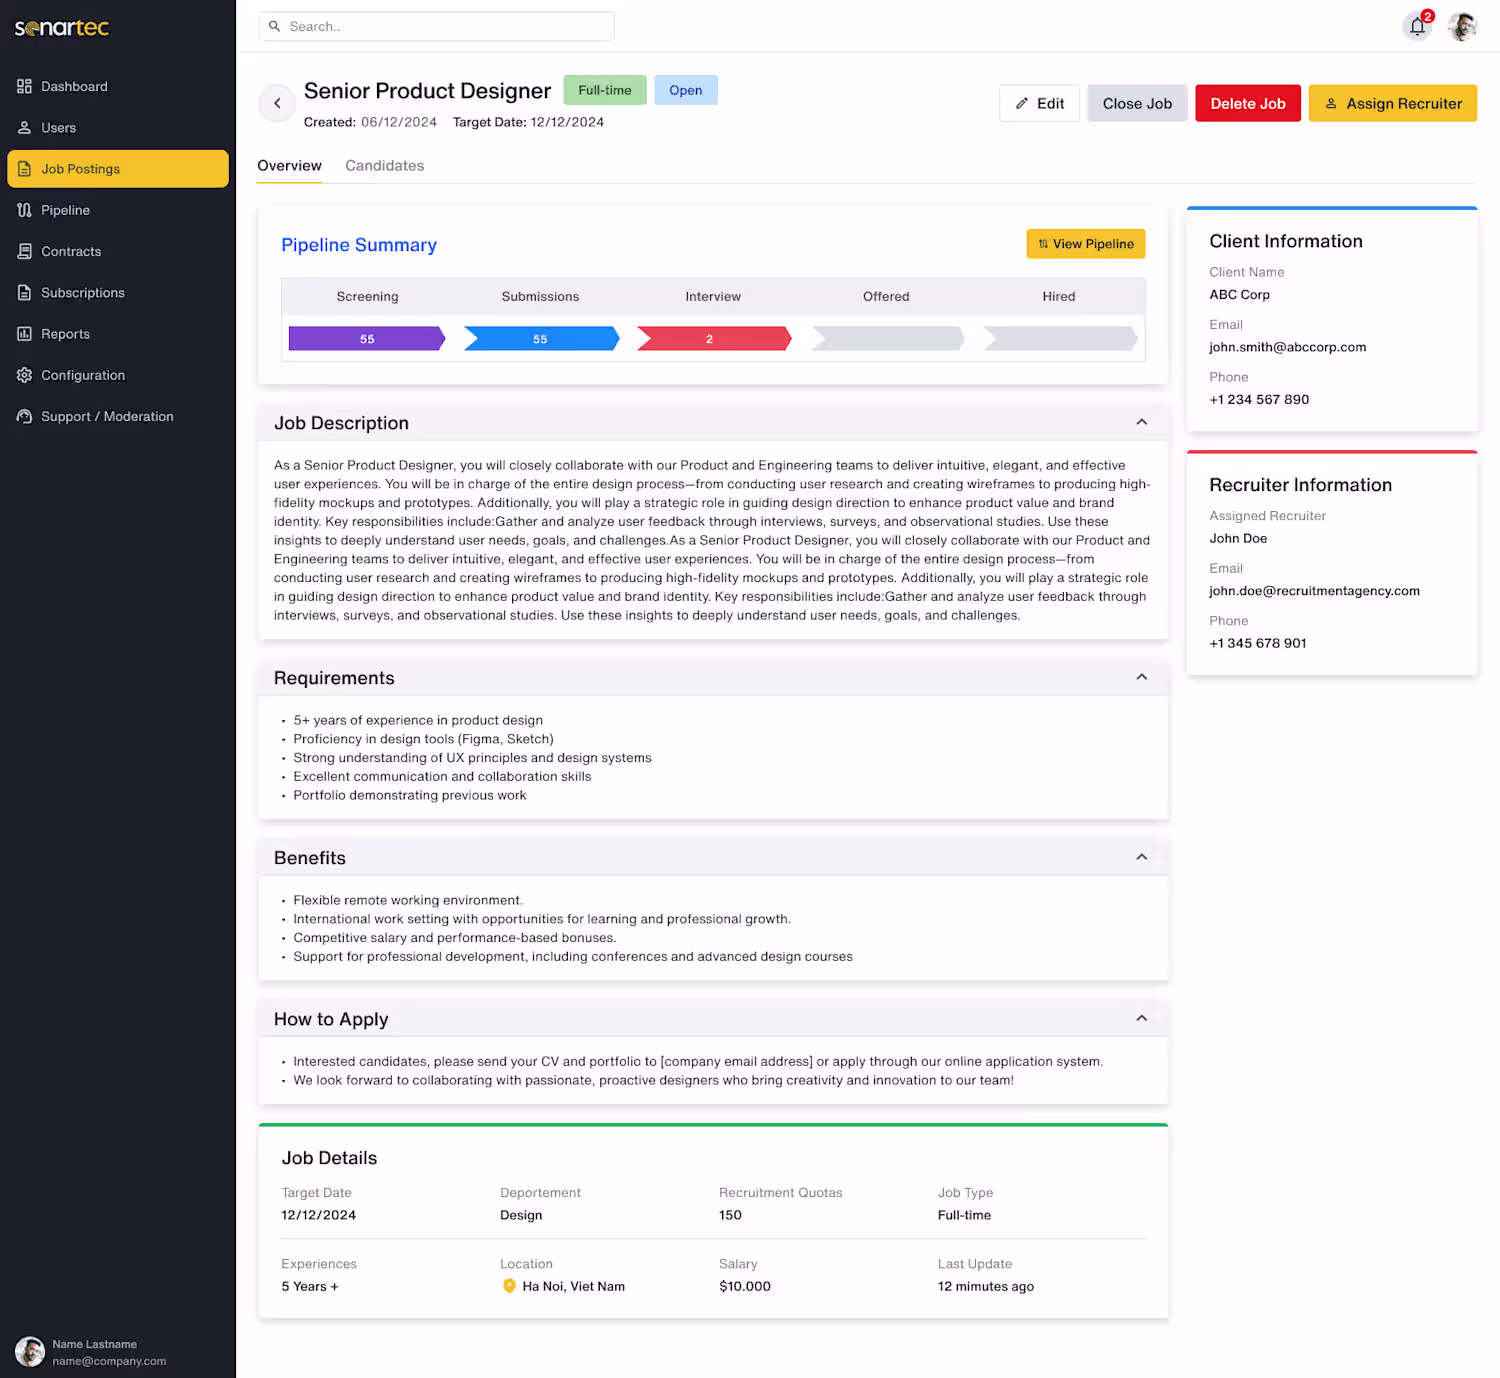Open the notifications bell
This screenshot has width=1500, height=1378.
(x=1418, y=26)
